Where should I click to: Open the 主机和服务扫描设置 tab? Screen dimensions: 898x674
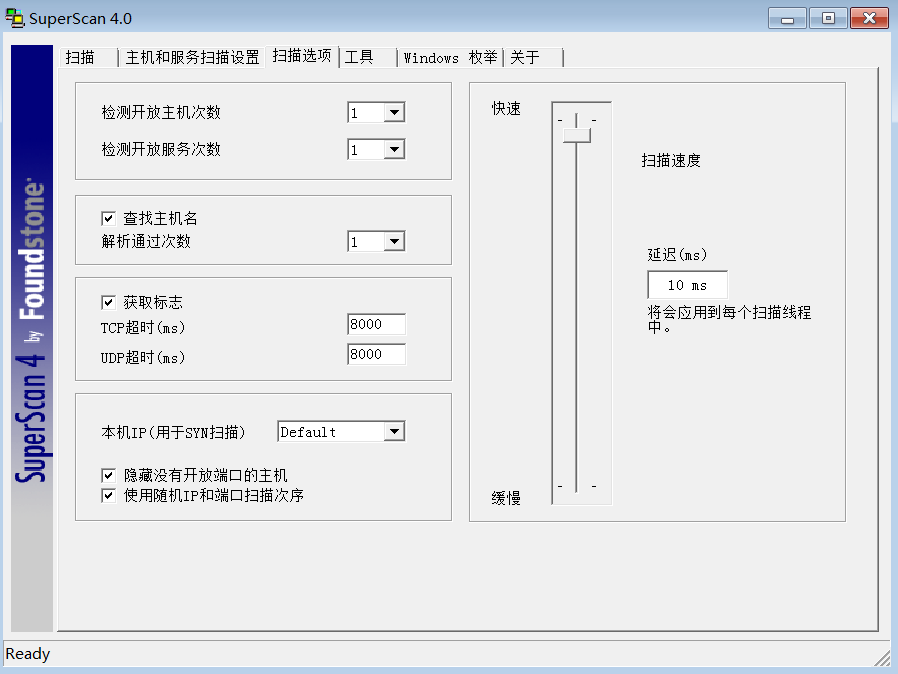(x=192, y=57)
